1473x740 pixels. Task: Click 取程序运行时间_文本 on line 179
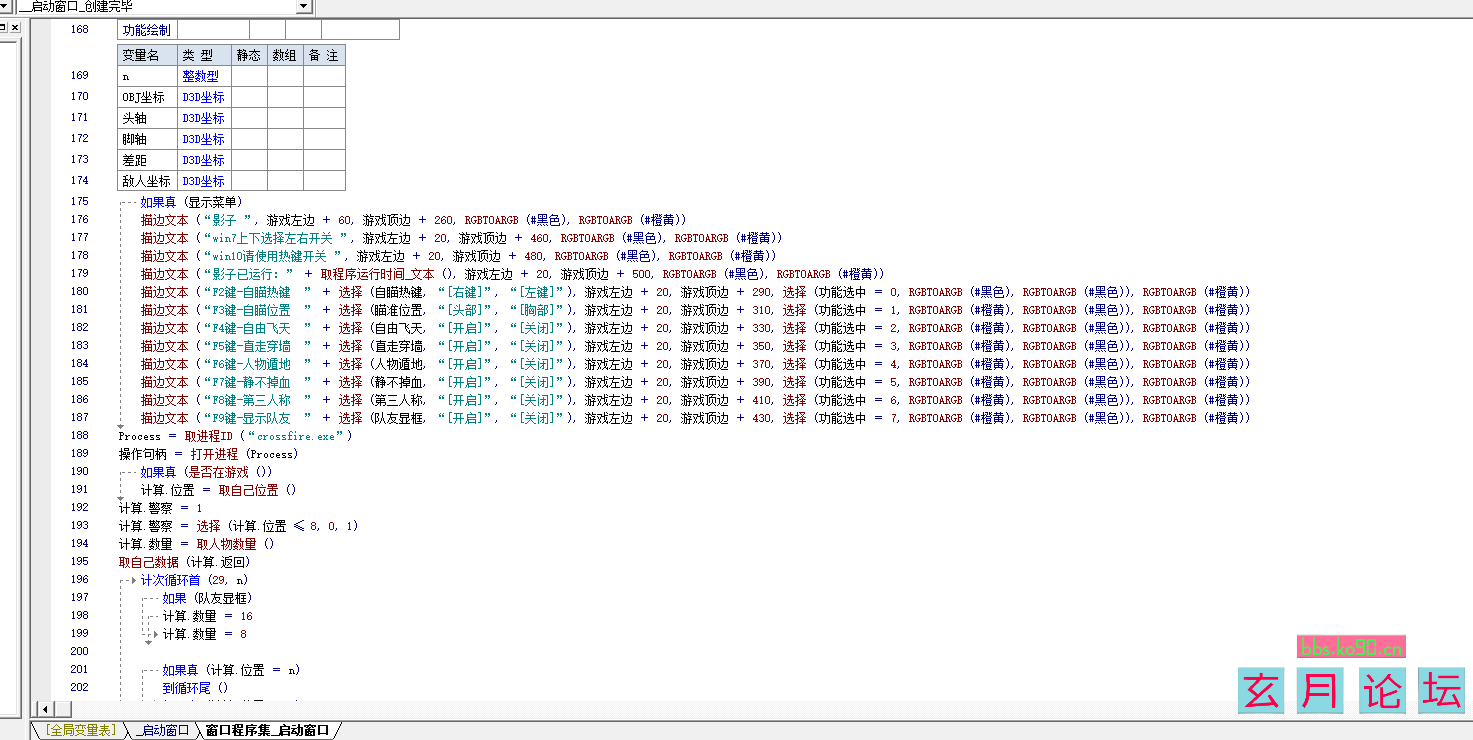click(x=377, y=274)
